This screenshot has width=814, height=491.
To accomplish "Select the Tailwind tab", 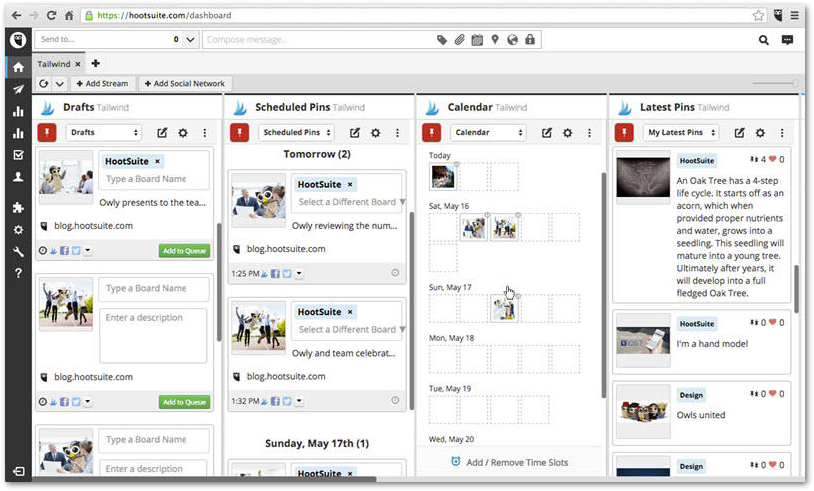I will [x=53, y=64].
